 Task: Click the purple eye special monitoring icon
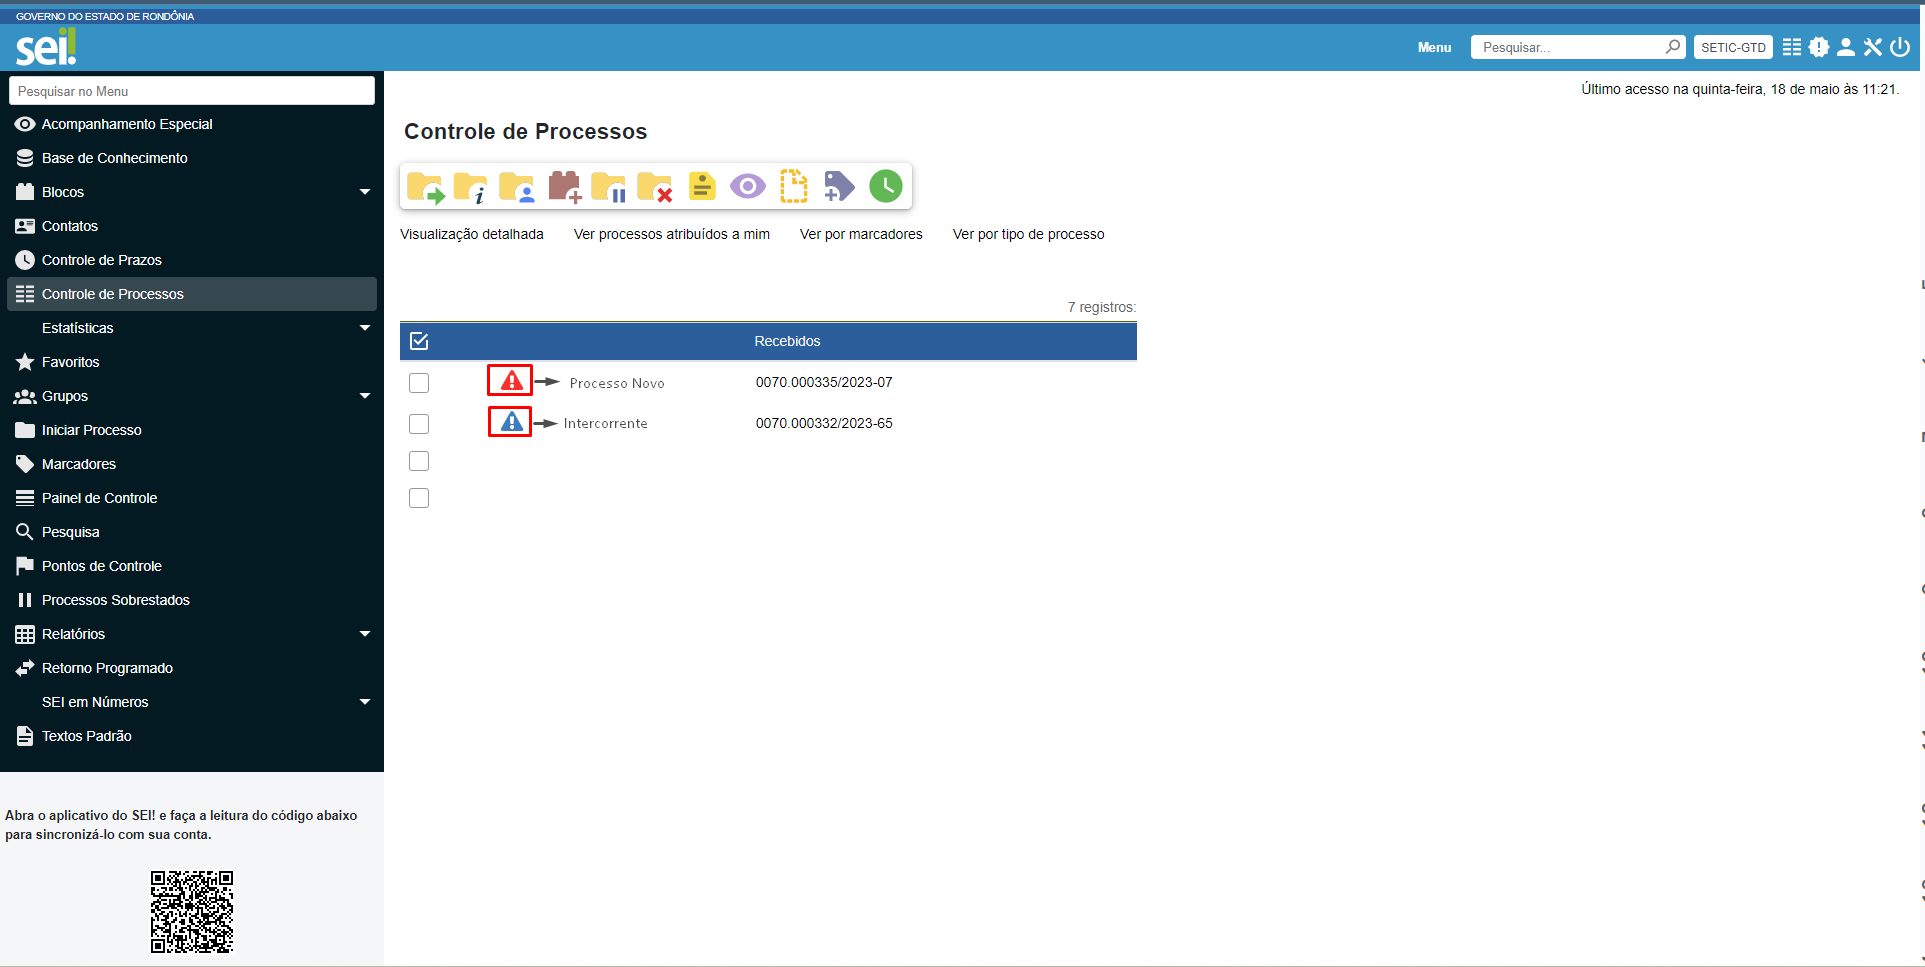(748, 186)
